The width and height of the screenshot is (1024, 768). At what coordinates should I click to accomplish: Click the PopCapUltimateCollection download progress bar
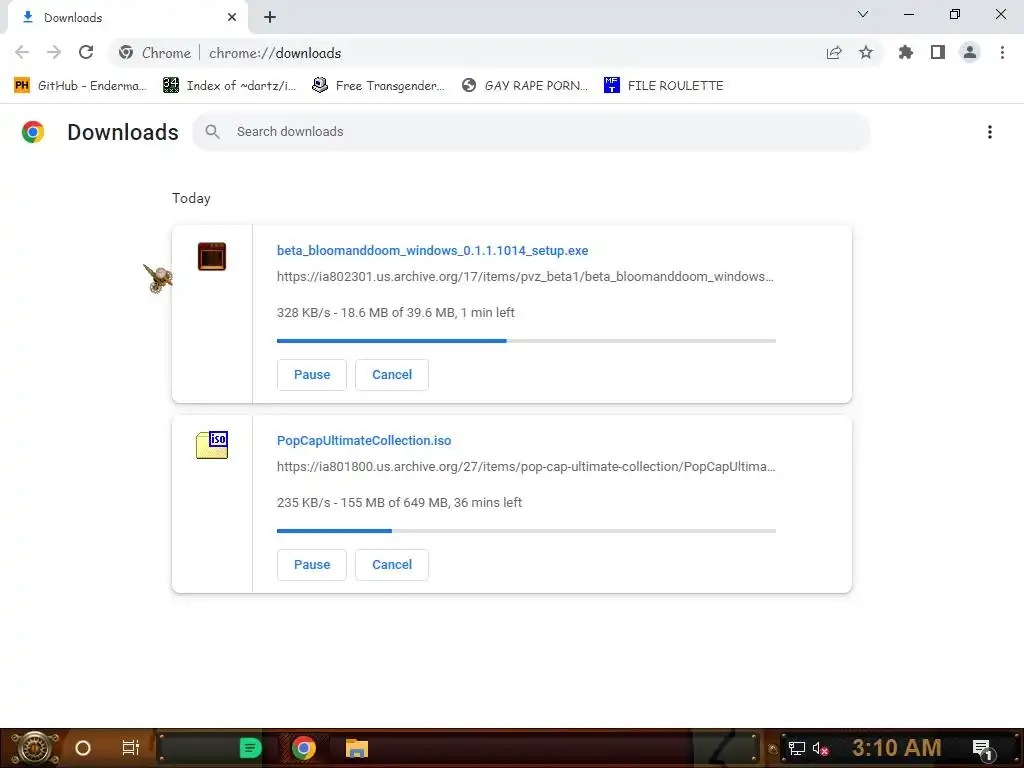[x=526, y=531]
